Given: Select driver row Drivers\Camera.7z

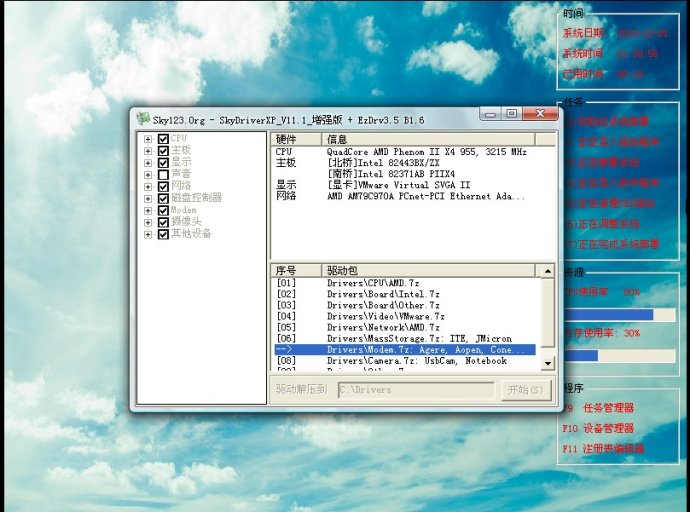Looking at the screenshot, I should (x=405, y=361).
